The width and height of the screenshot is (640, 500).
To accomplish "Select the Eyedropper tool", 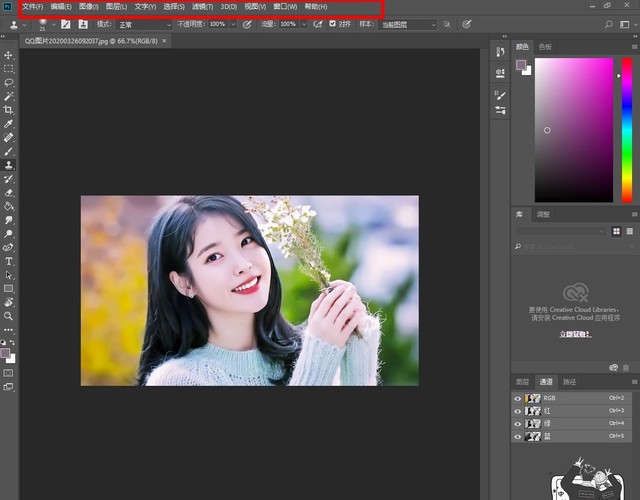I will click(9, 123).
